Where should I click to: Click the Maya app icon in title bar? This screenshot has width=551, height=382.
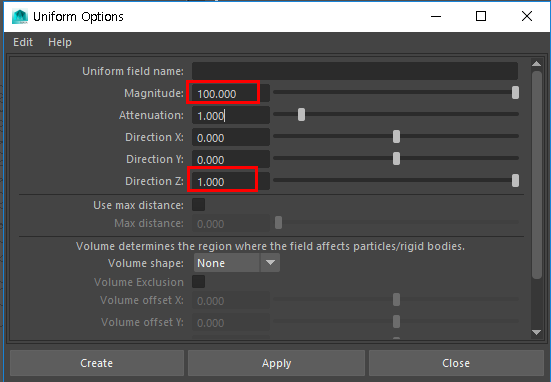point(20,17)
